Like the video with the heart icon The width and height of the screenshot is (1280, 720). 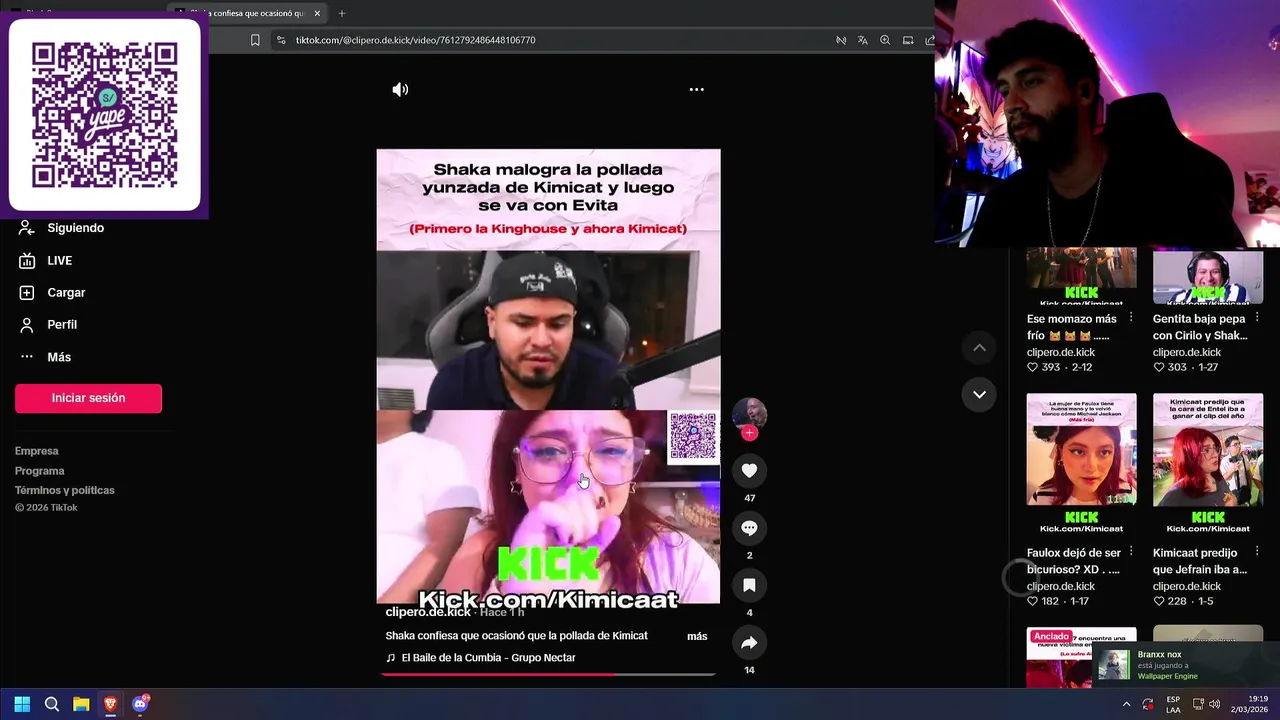tap(749, 470)
